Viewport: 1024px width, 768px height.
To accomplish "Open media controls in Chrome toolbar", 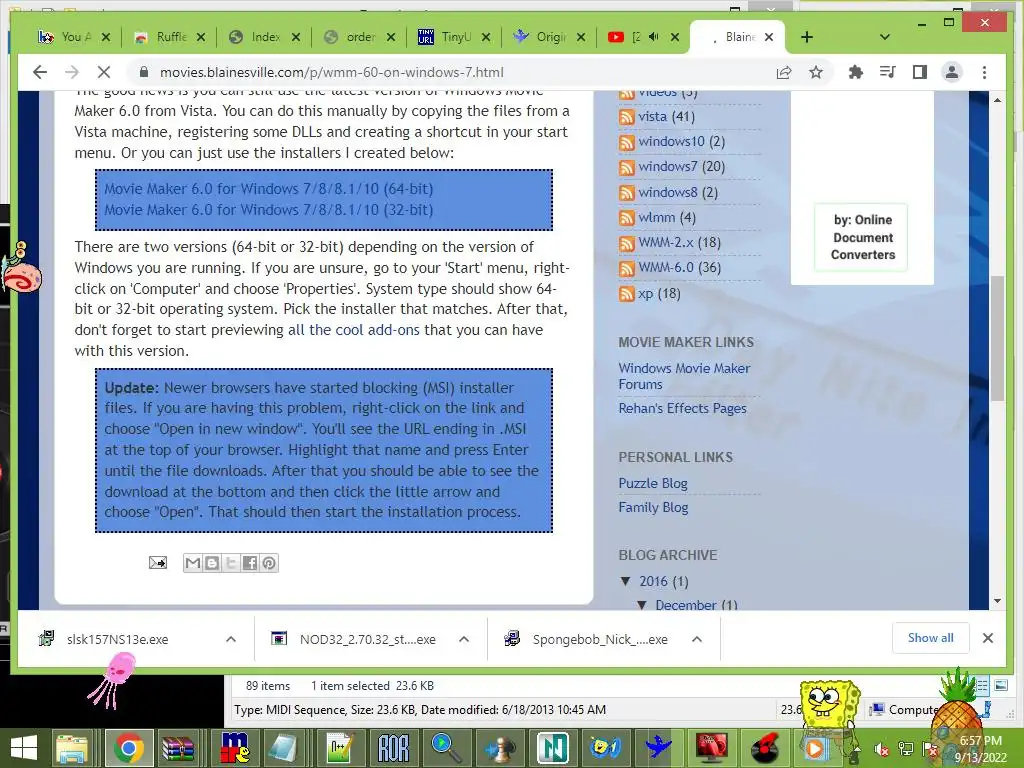I will (888, 72).
